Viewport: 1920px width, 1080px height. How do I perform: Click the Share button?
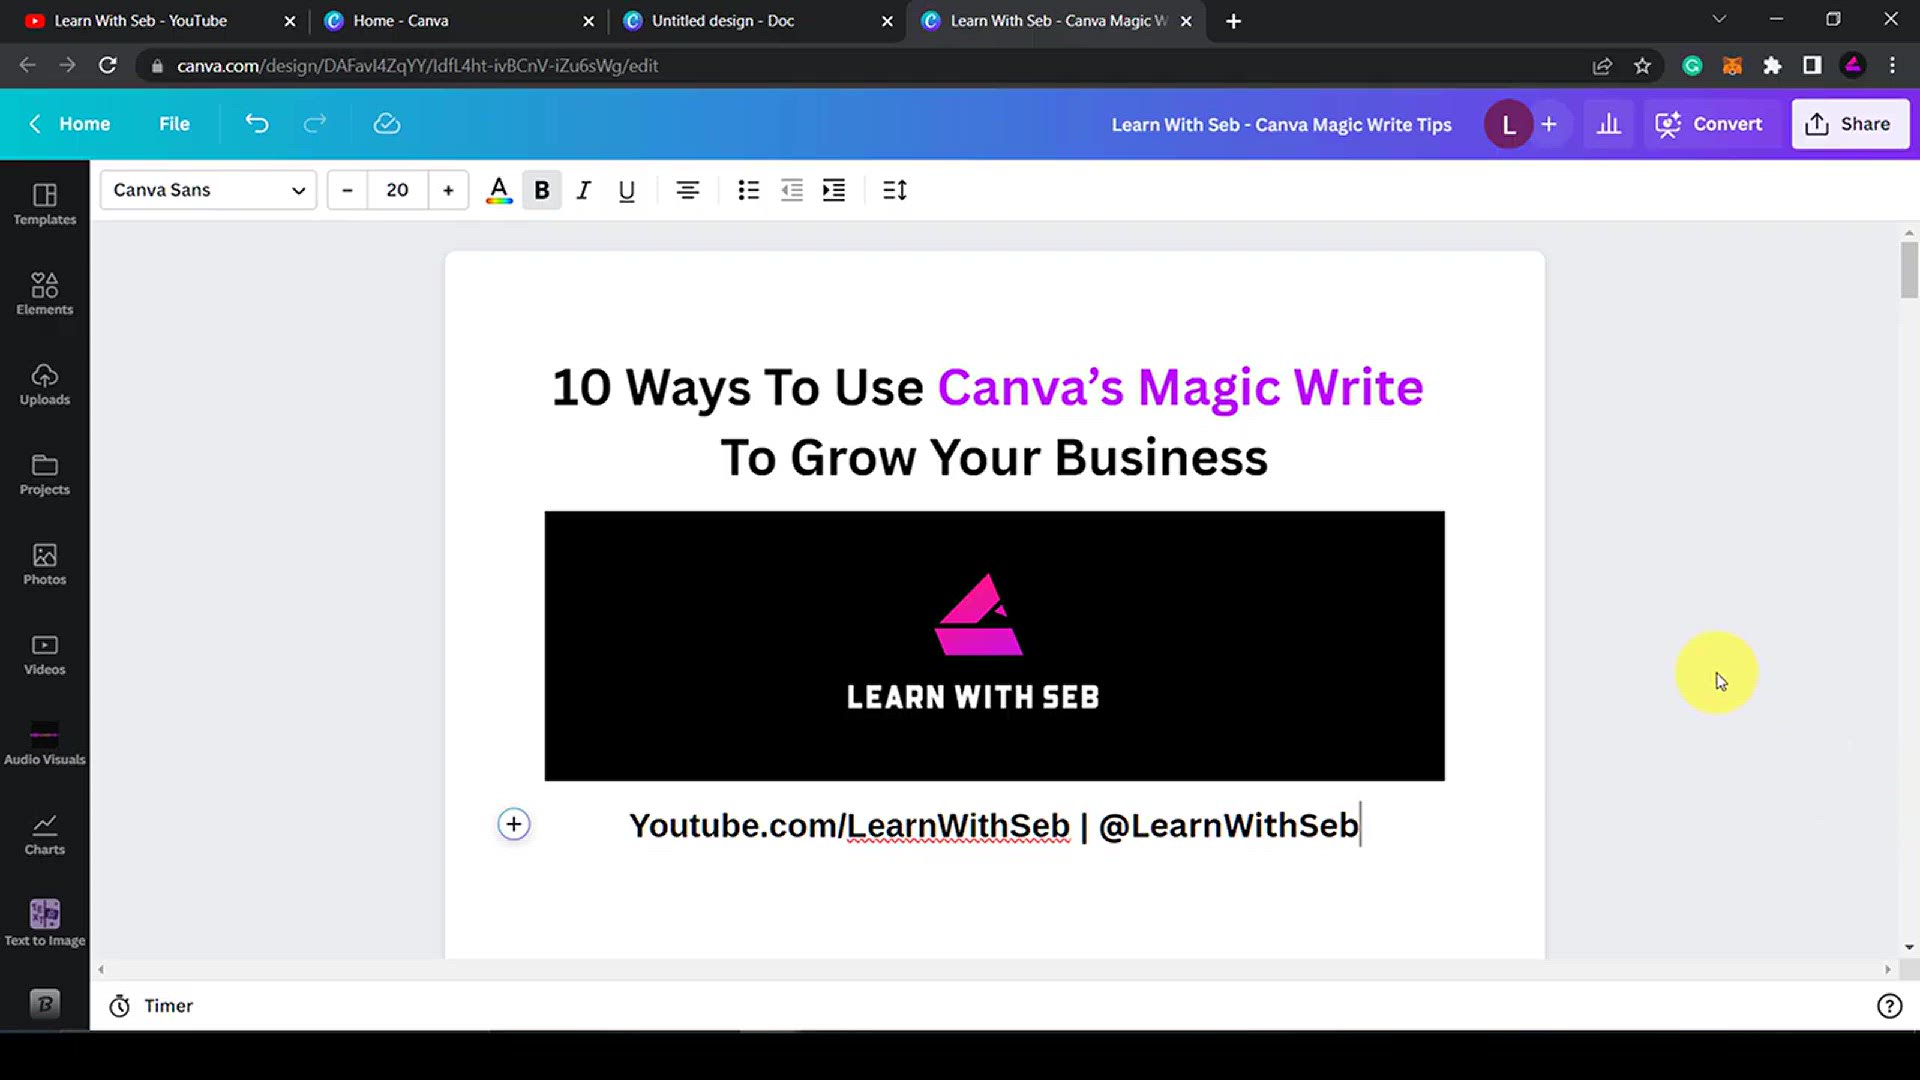(x=1849, y=124)
